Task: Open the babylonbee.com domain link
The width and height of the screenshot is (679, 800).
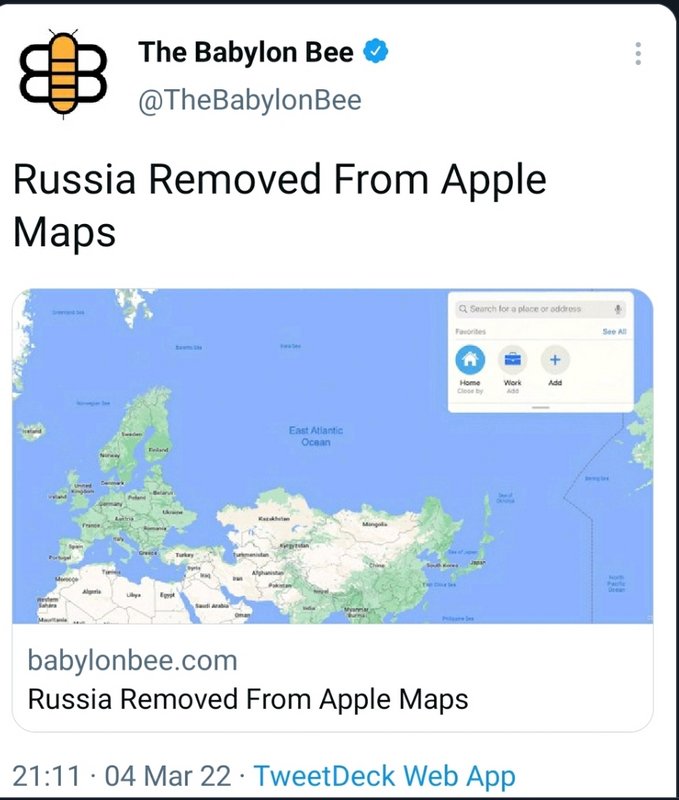Action: click(133, 660)
